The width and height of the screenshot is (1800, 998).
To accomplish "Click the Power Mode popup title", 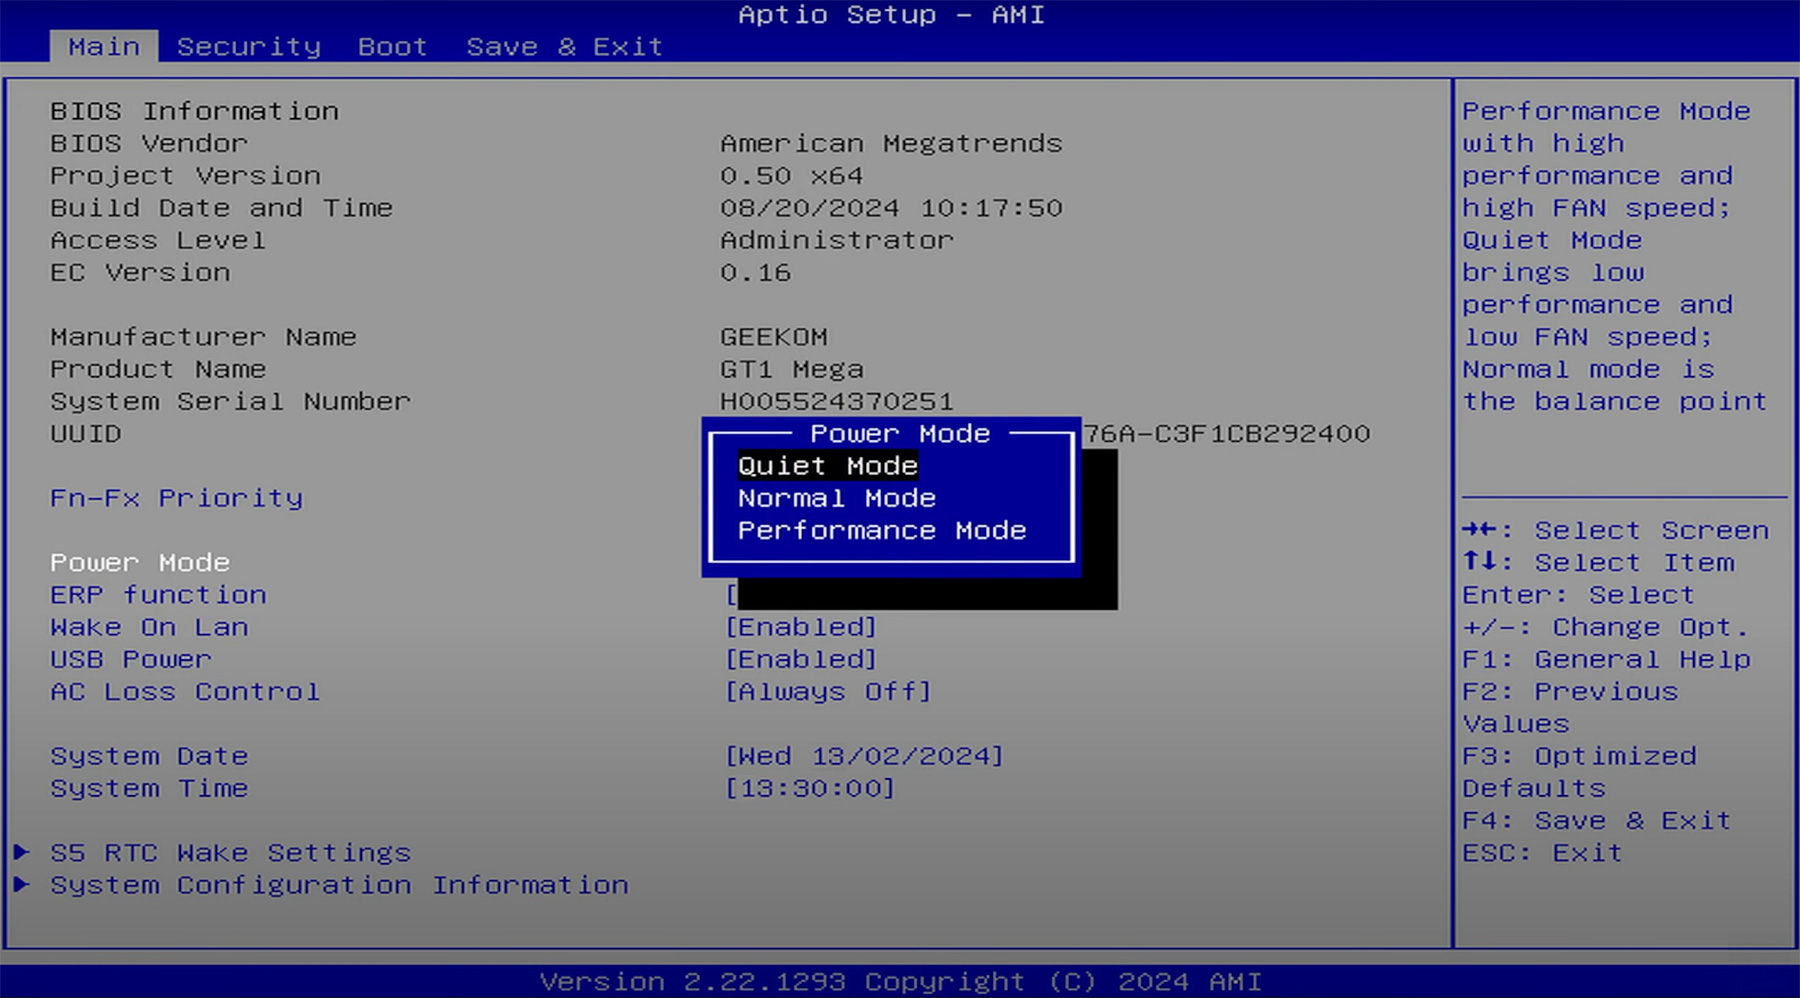I will coord(900,433).
